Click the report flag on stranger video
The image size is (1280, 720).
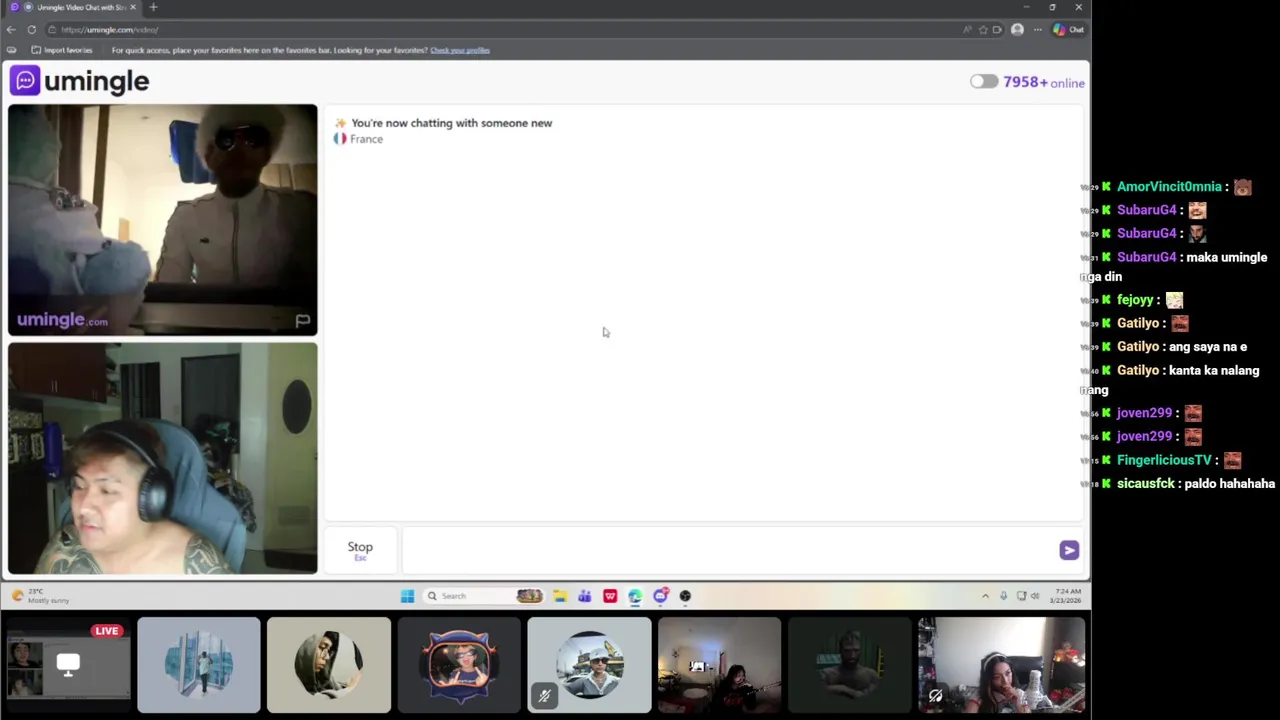tap(302, 321)
